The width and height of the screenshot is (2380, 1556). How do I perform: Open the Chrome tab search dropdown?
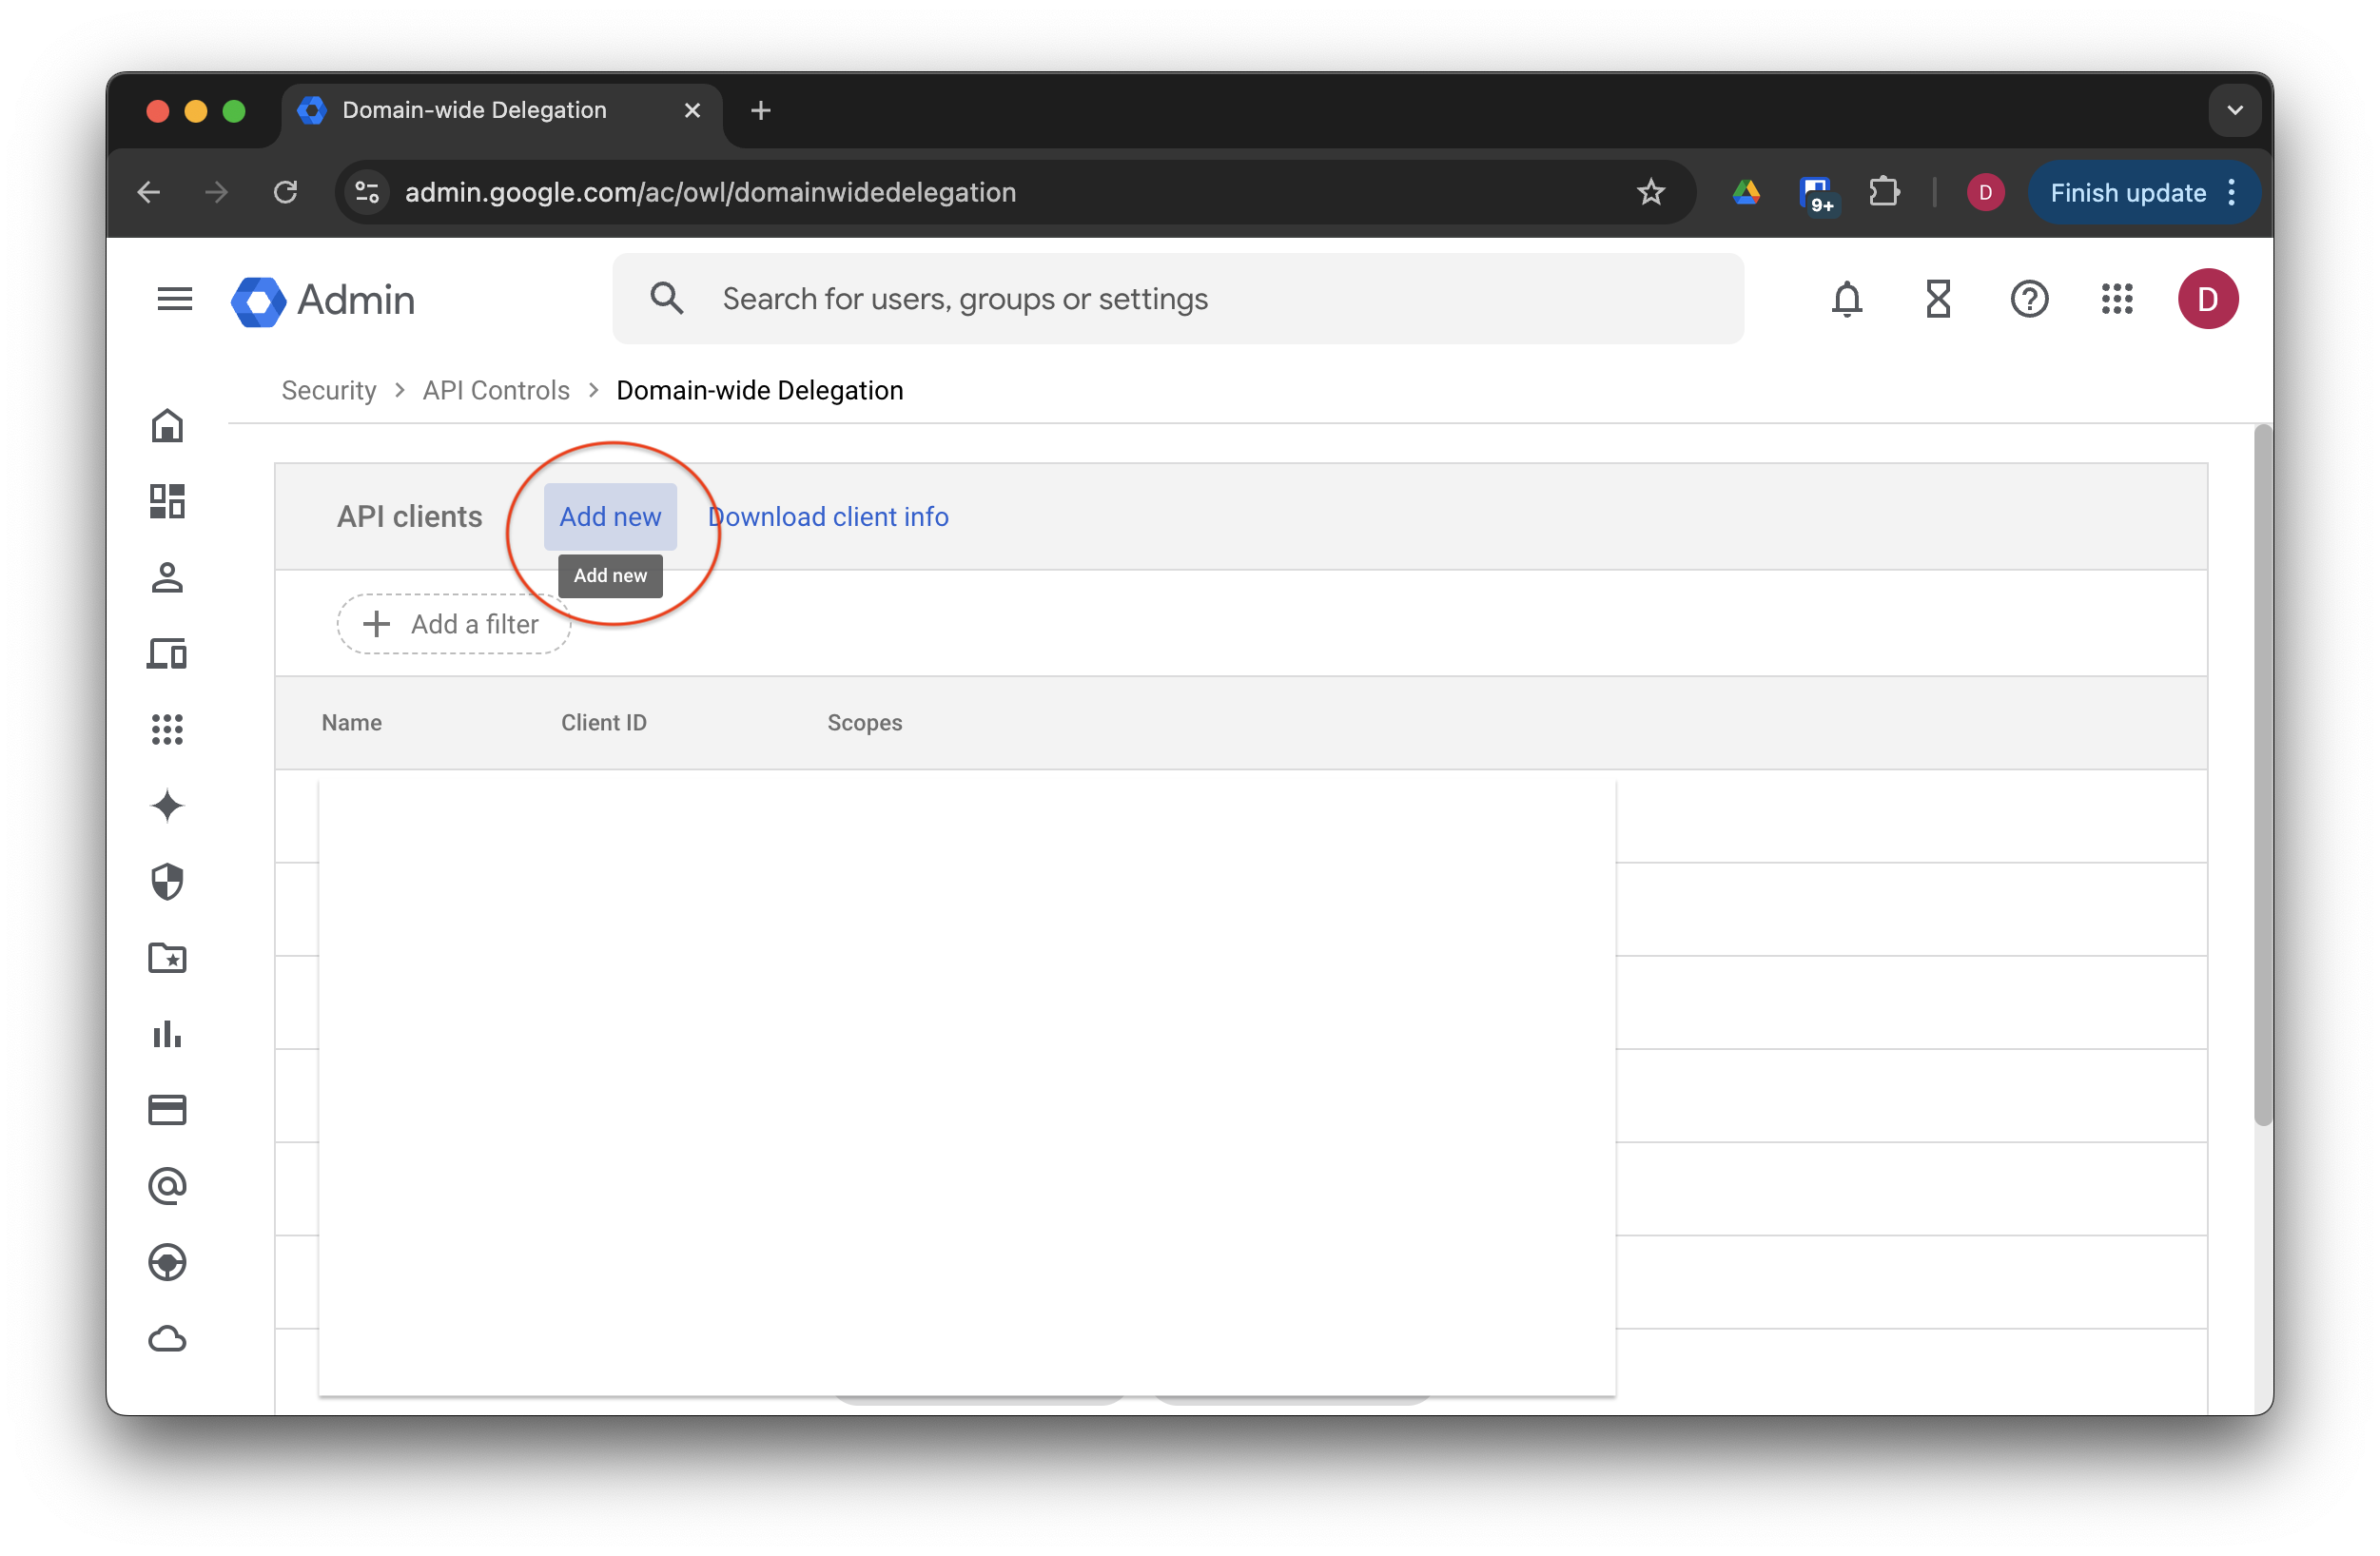pyautogui.click(x=2234, y=110)
